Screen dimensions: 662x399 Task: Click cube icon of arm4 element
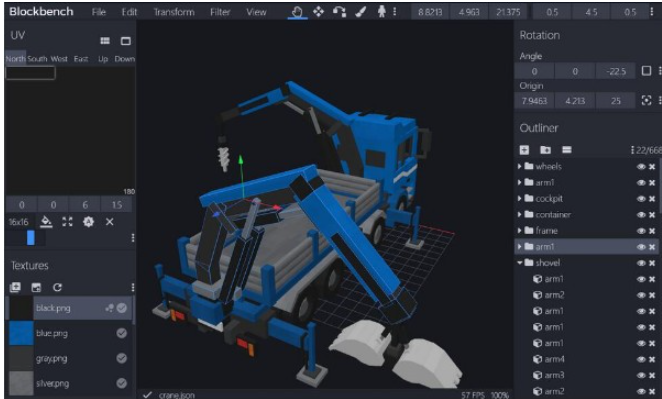pos(537,359)
